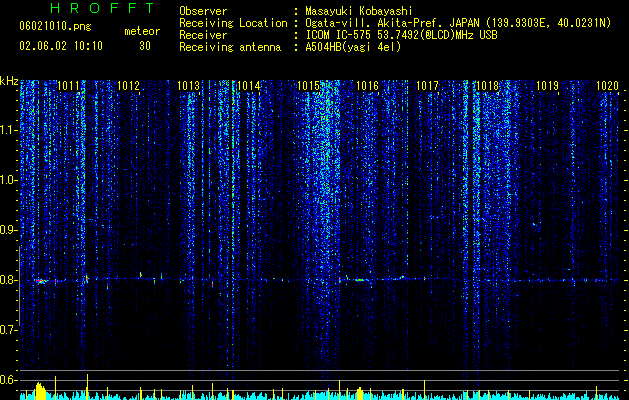The height and width of the screenshot is (400, 629).
Task: Click the 'Receiving antenna' field label
Action: [x=230, y=47]
